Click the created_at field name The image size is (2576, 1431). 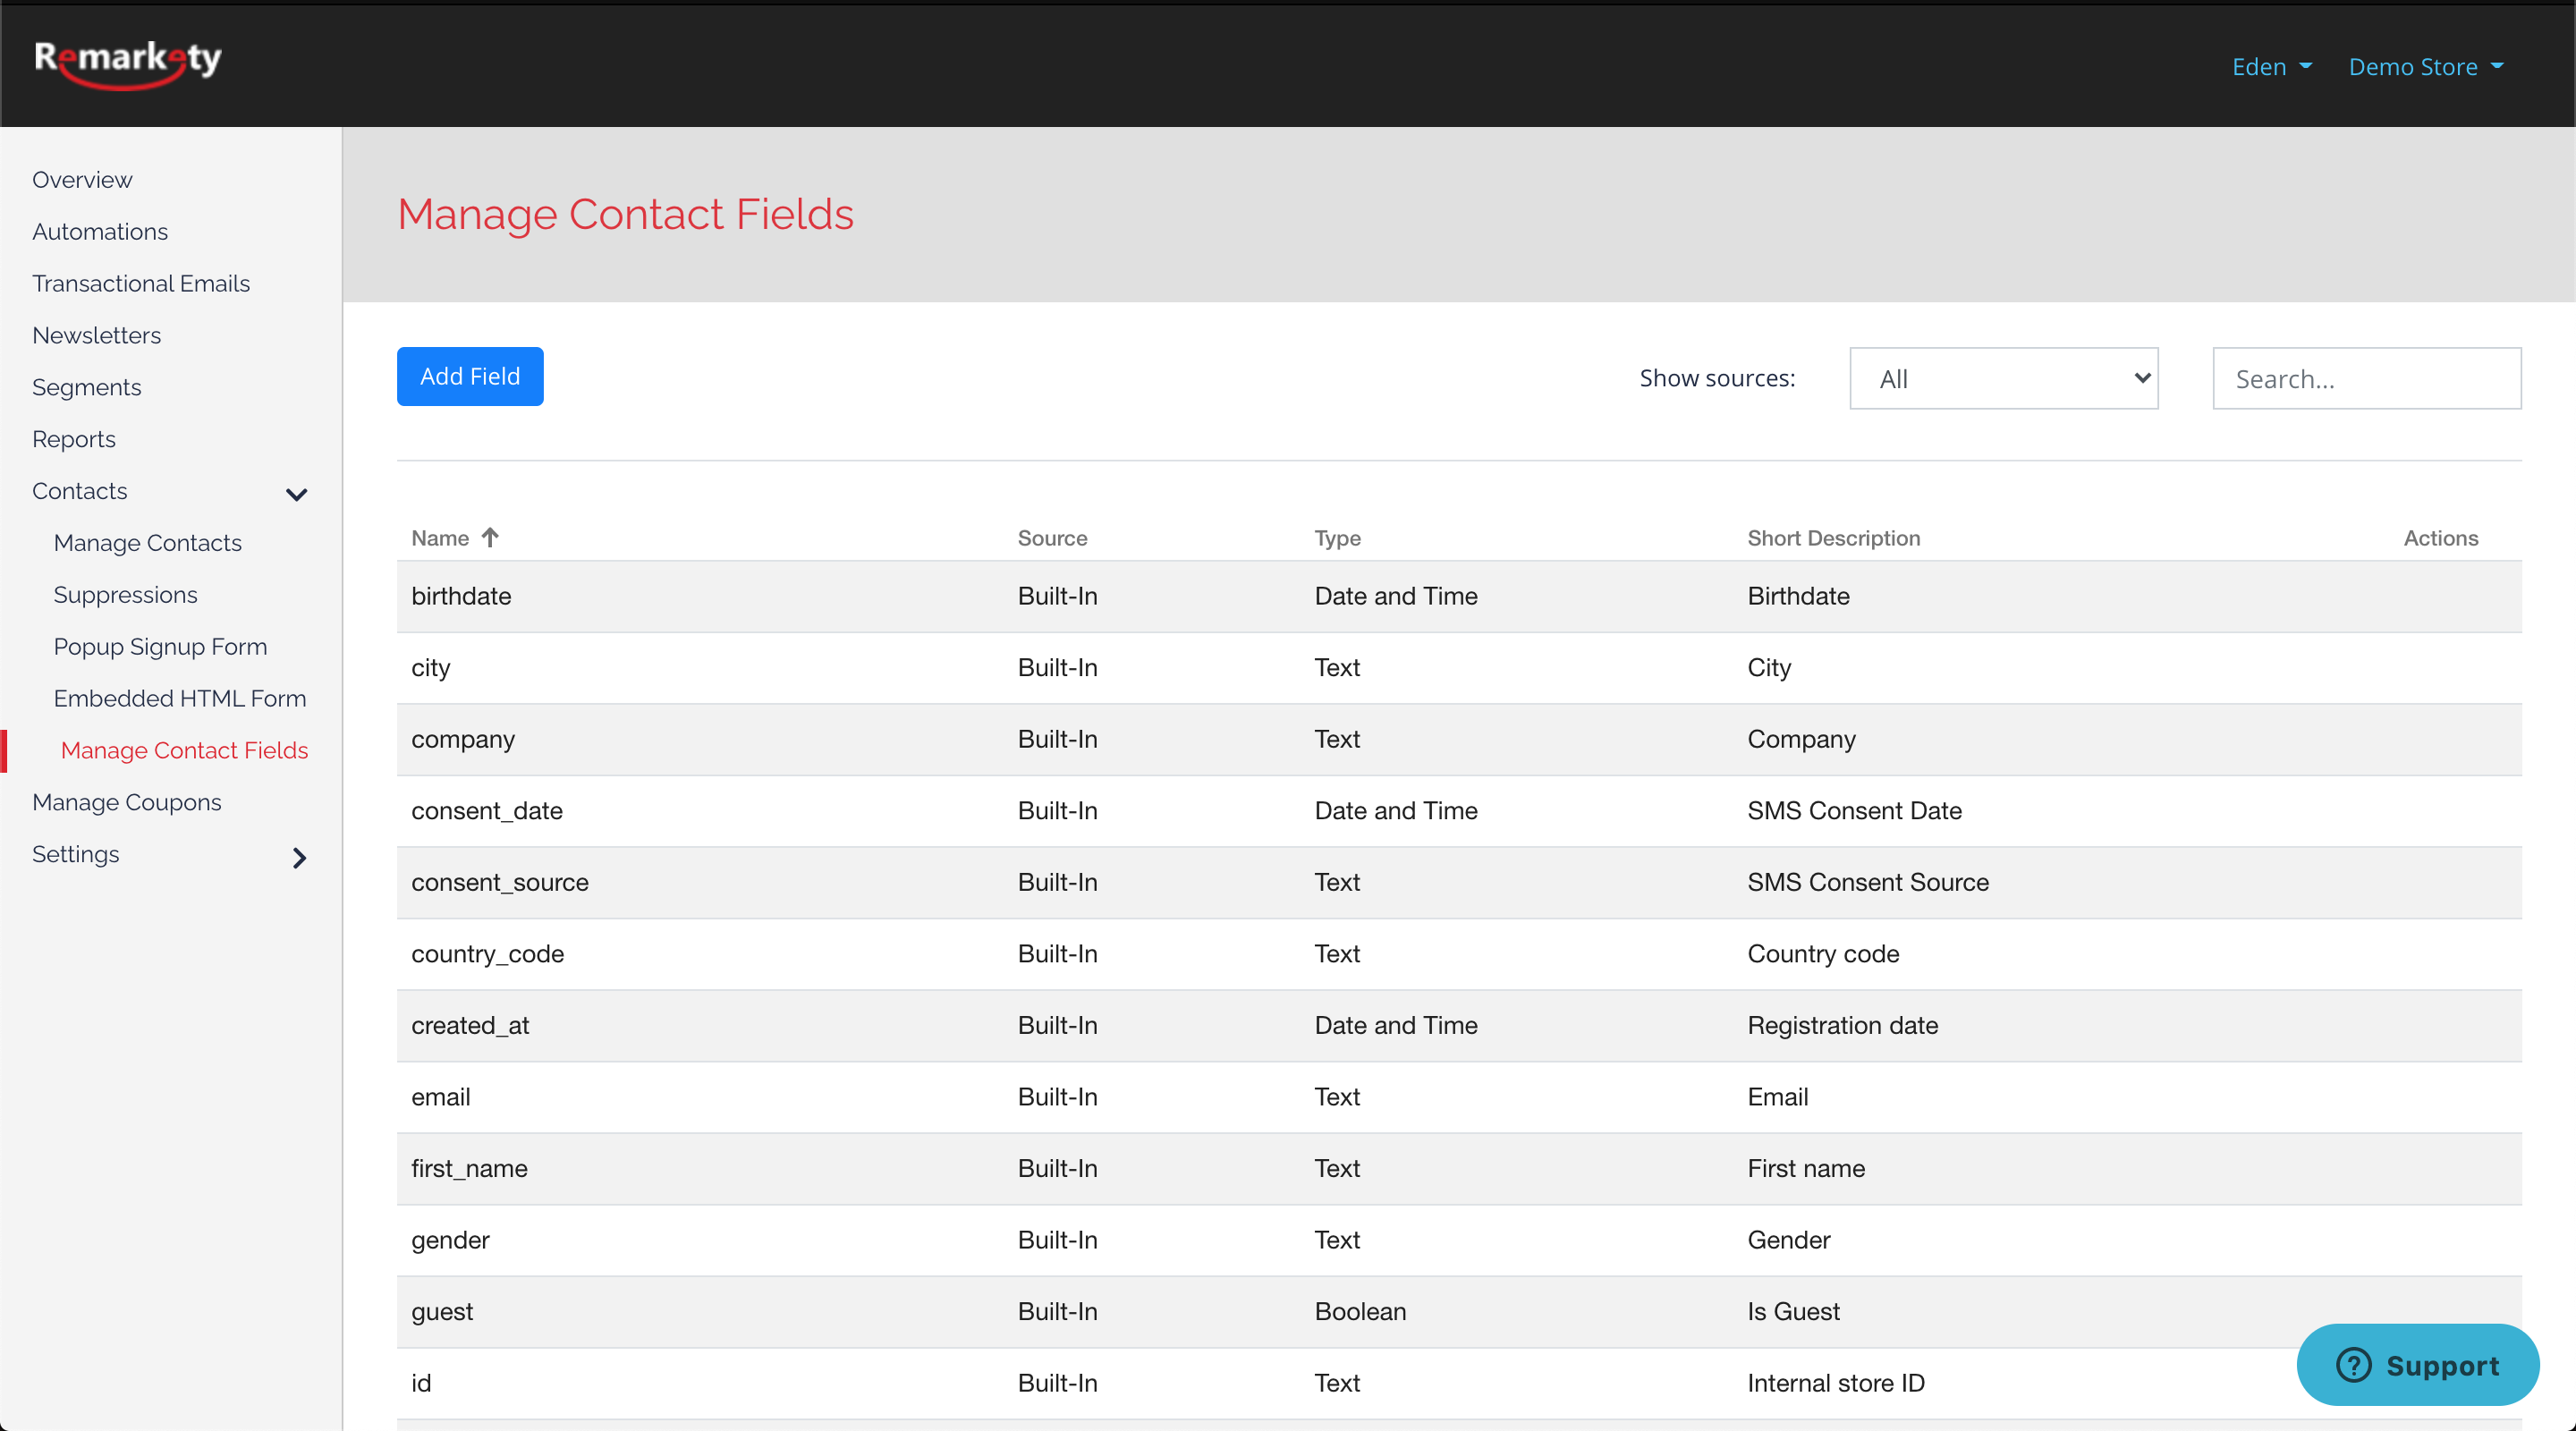pos(470,1025)
